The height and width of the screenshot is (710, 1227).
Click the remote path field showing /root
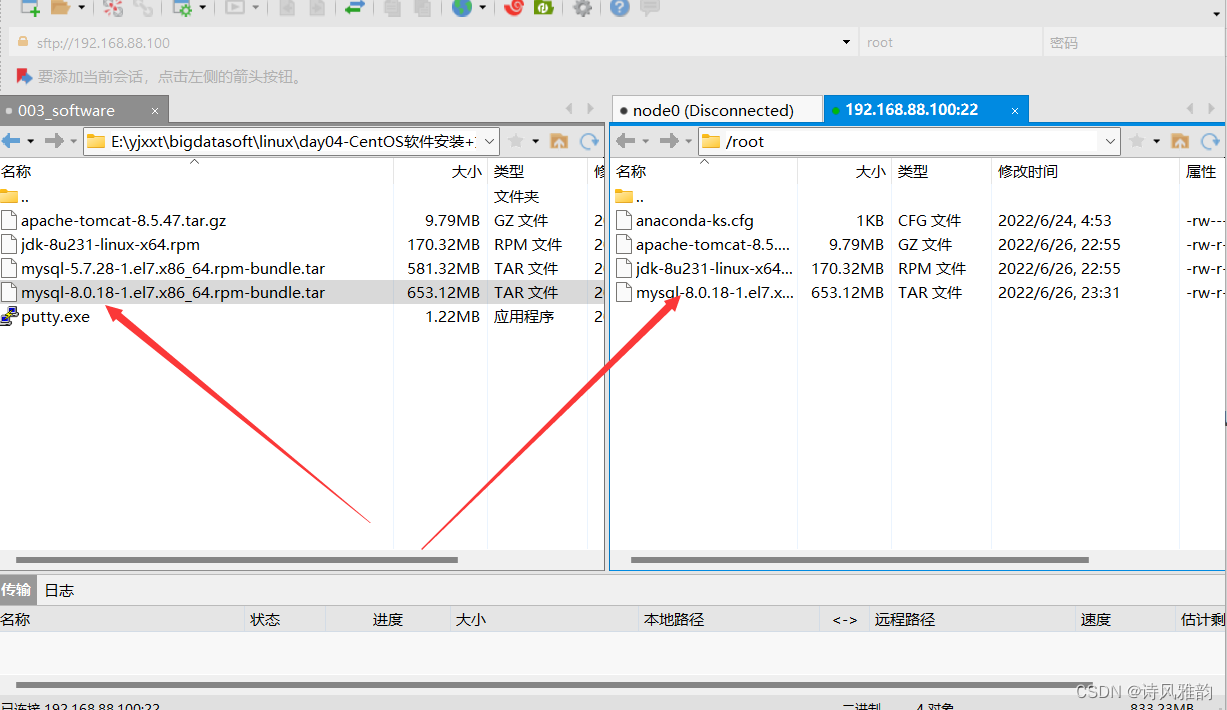click(x=909, y=141)
